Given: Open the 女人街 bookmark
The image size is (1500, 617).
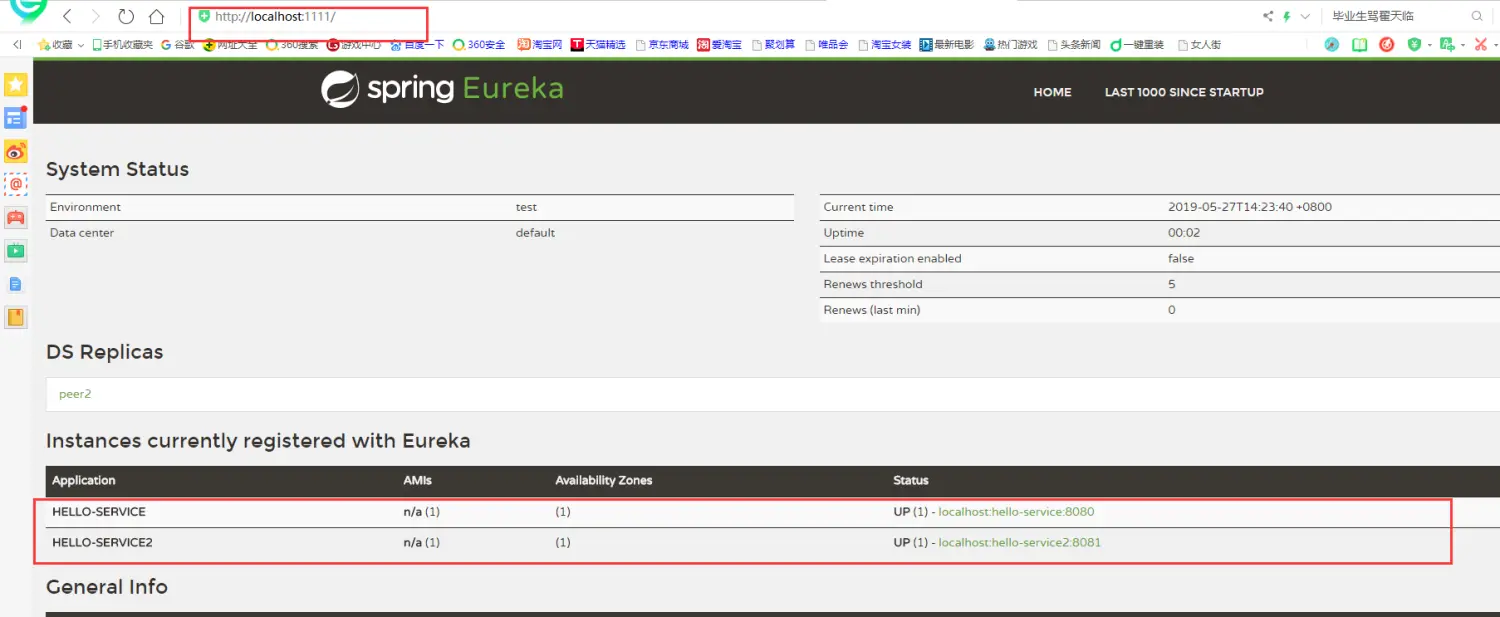Looking at the screenshot, I should (1199, 45).
